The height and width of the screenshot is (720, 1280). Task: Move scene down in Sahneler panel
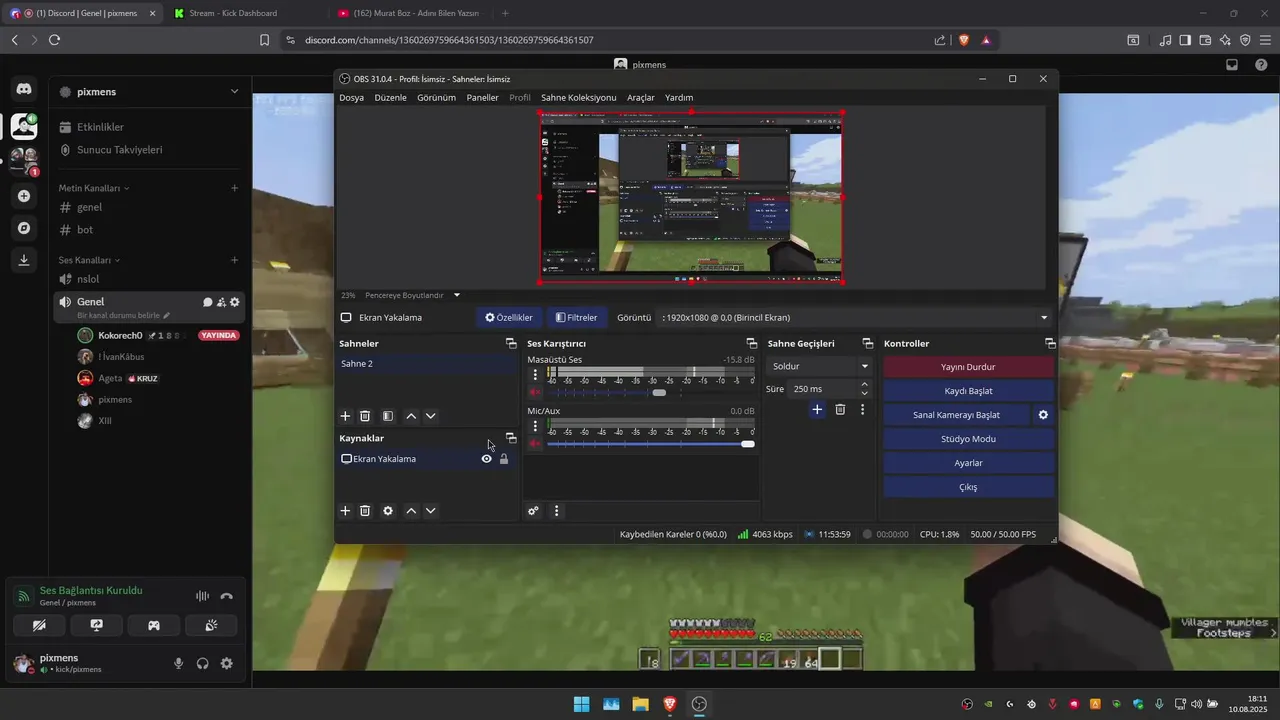pos(431,416)
